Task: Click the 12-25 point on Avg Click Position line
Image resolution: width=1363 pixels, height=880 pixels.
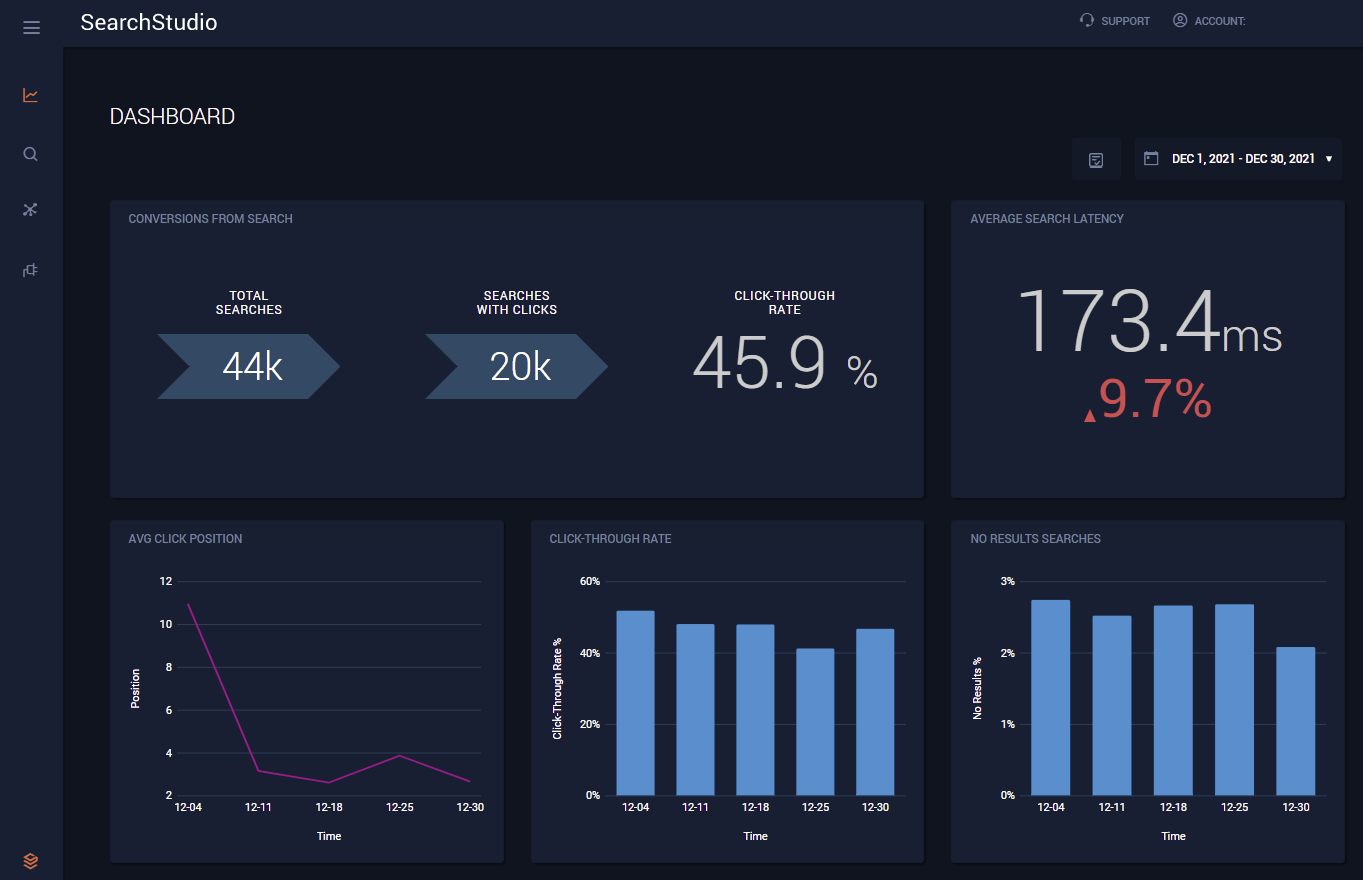Action: (399, 755)
